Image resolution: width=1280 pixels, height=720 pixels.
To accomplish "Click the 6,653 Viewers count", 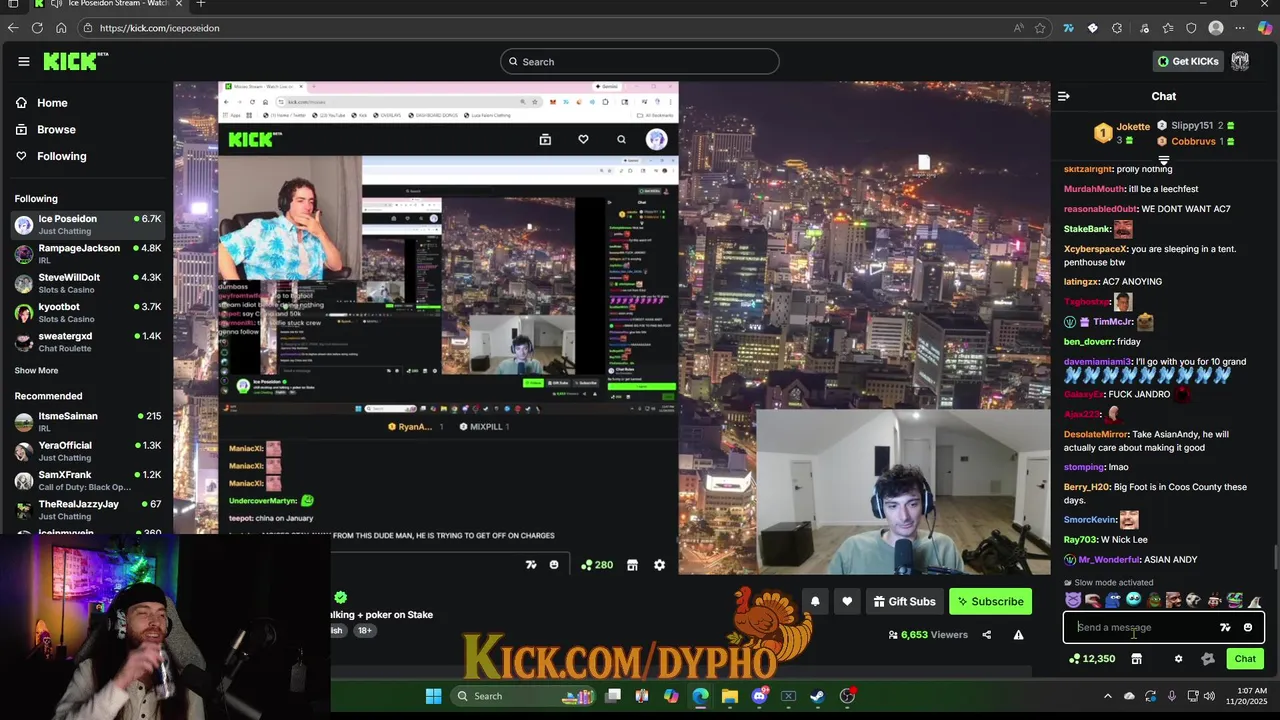I will click(928, 635).
